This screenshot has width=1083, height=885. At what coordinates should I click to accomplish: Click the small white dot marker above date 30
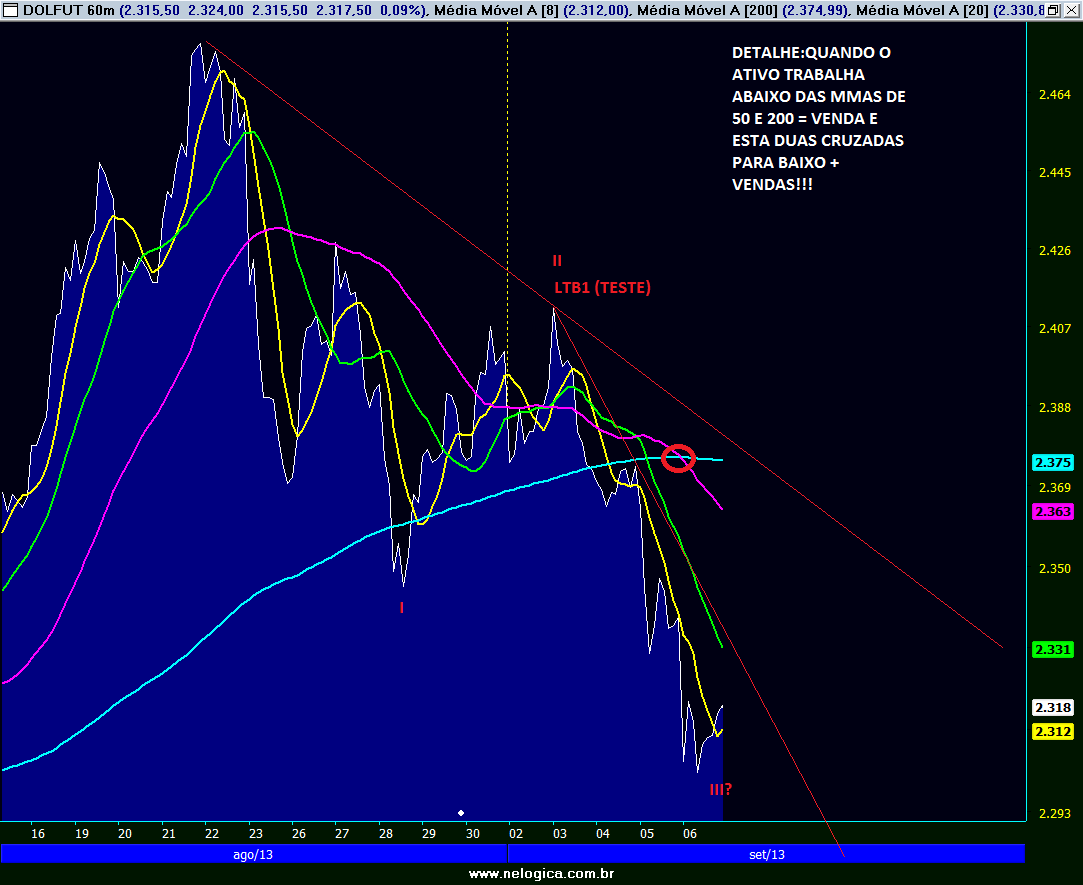click(x=461, y=812)
